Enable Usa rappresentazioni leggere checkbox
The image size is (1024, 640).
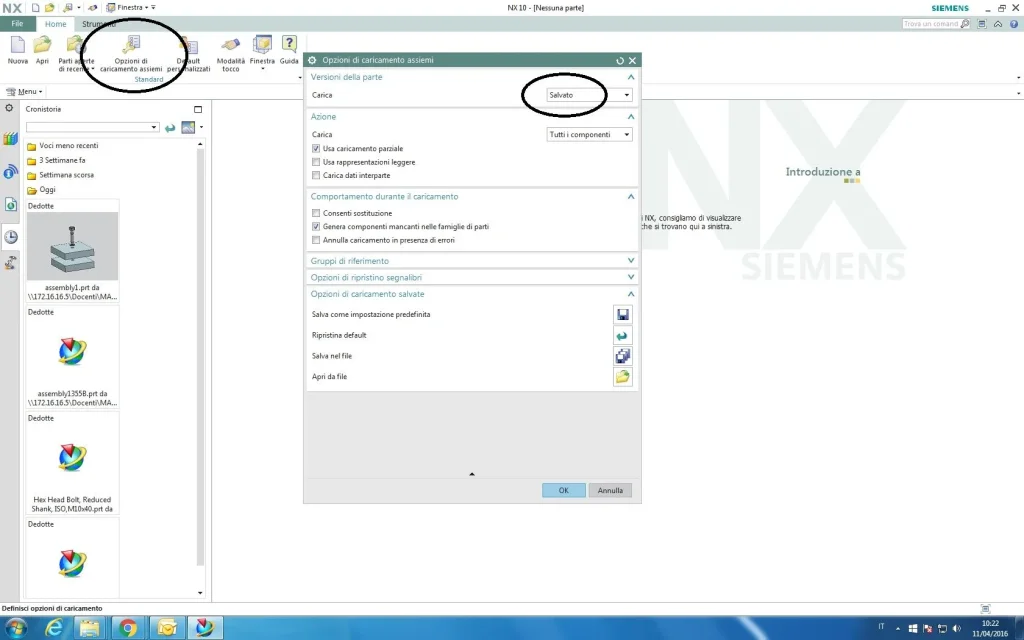click(x=316, y=162)
